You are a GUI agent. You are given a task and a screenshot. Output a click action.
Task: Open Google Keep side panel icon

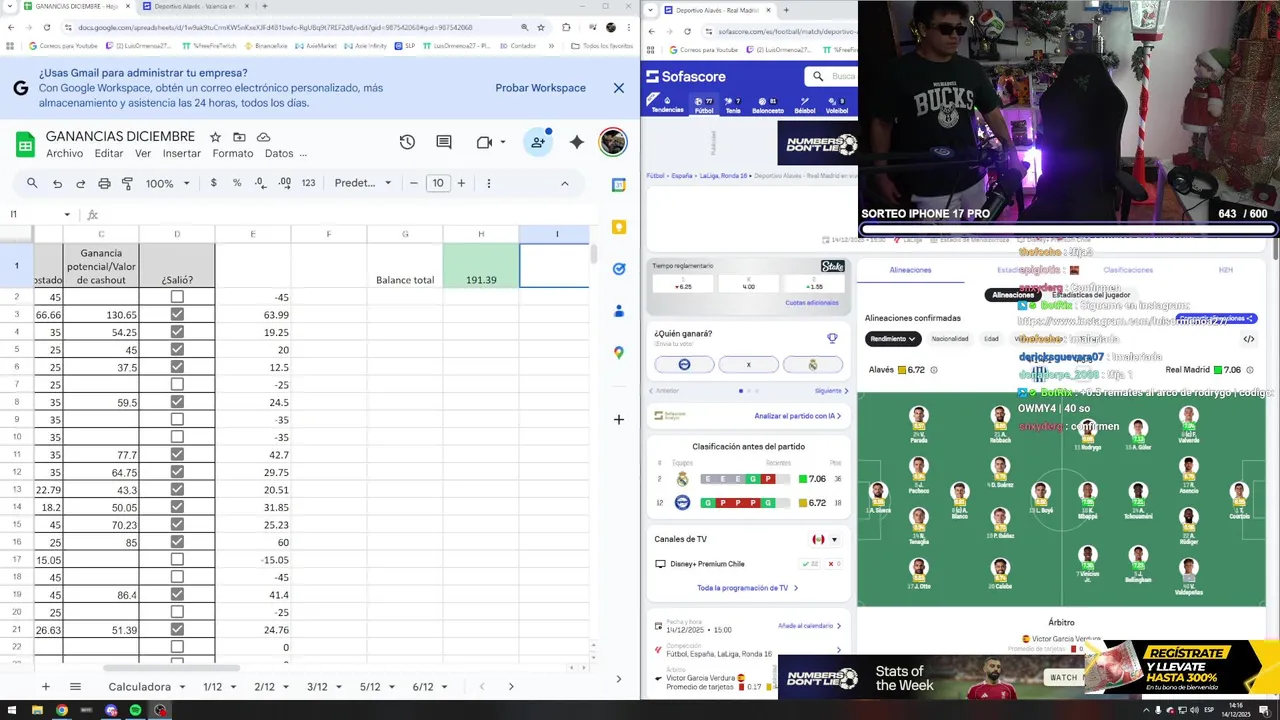coord(619,227)
